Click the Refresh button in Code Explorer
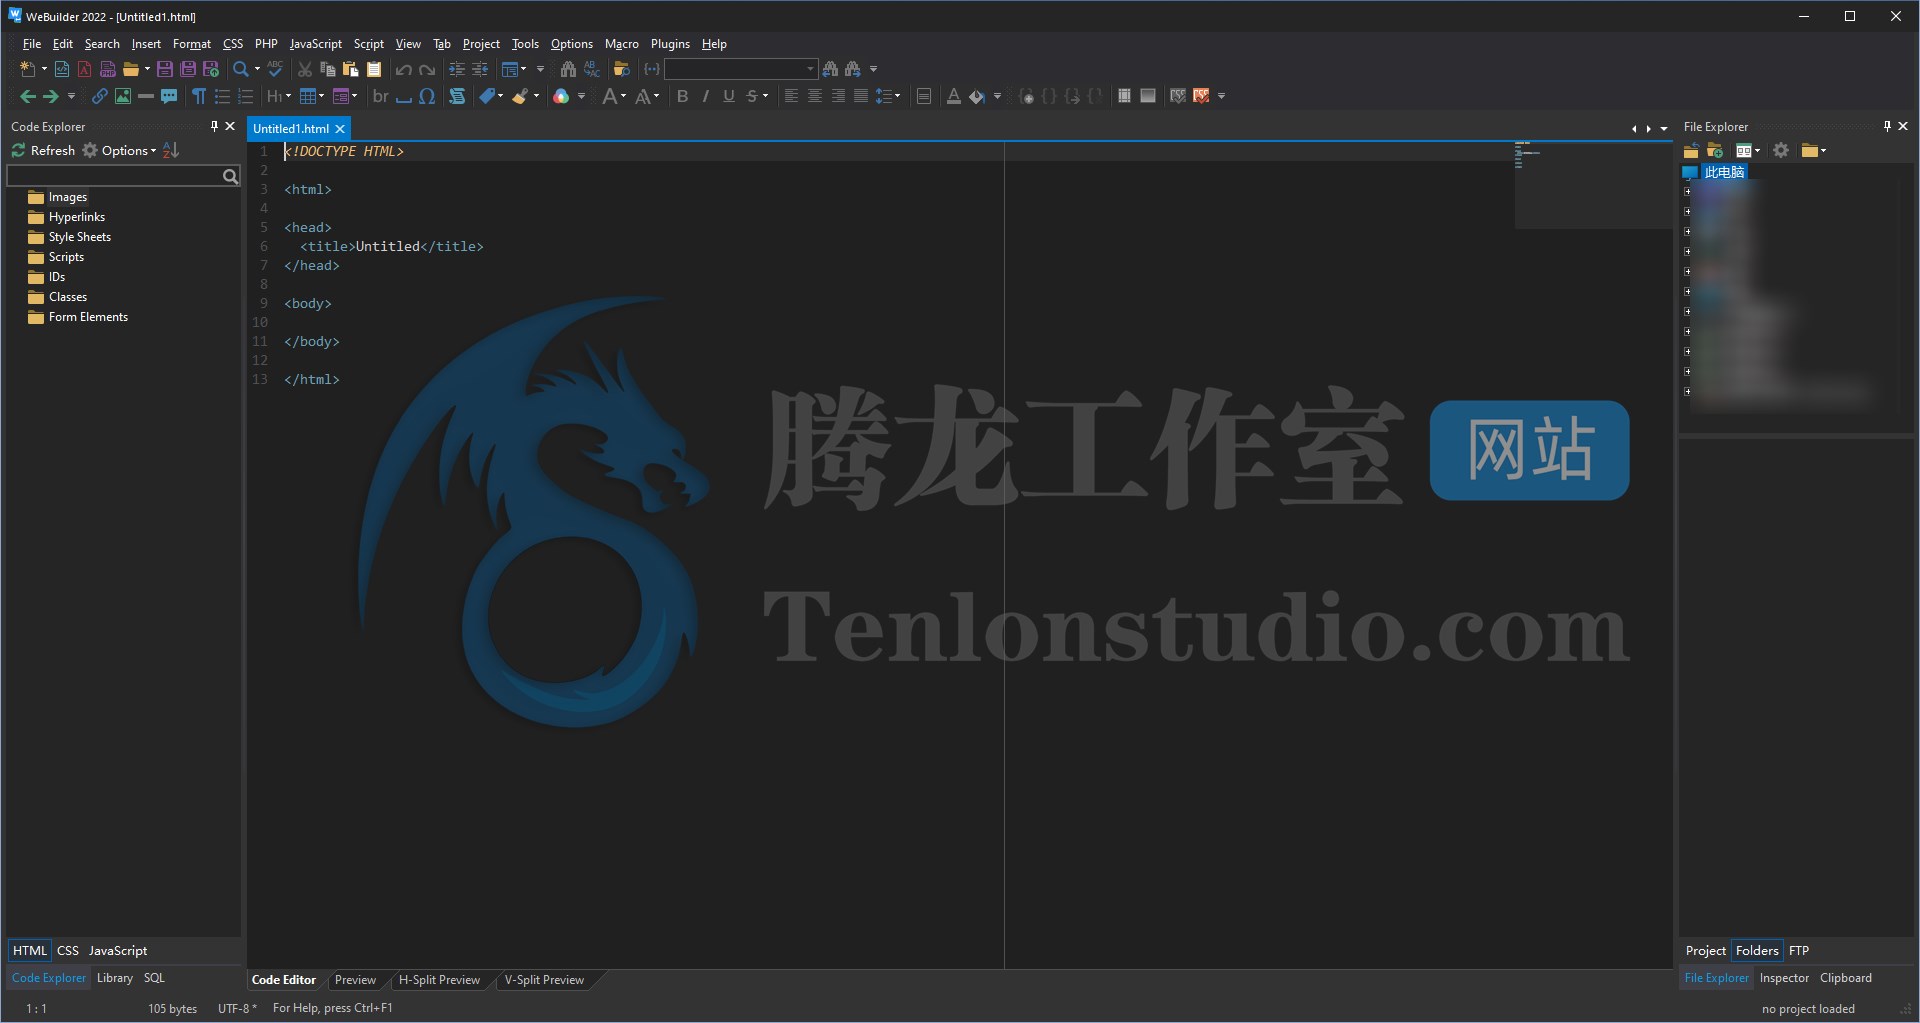Screen dimensions: 1920x1023 [43, 150]
